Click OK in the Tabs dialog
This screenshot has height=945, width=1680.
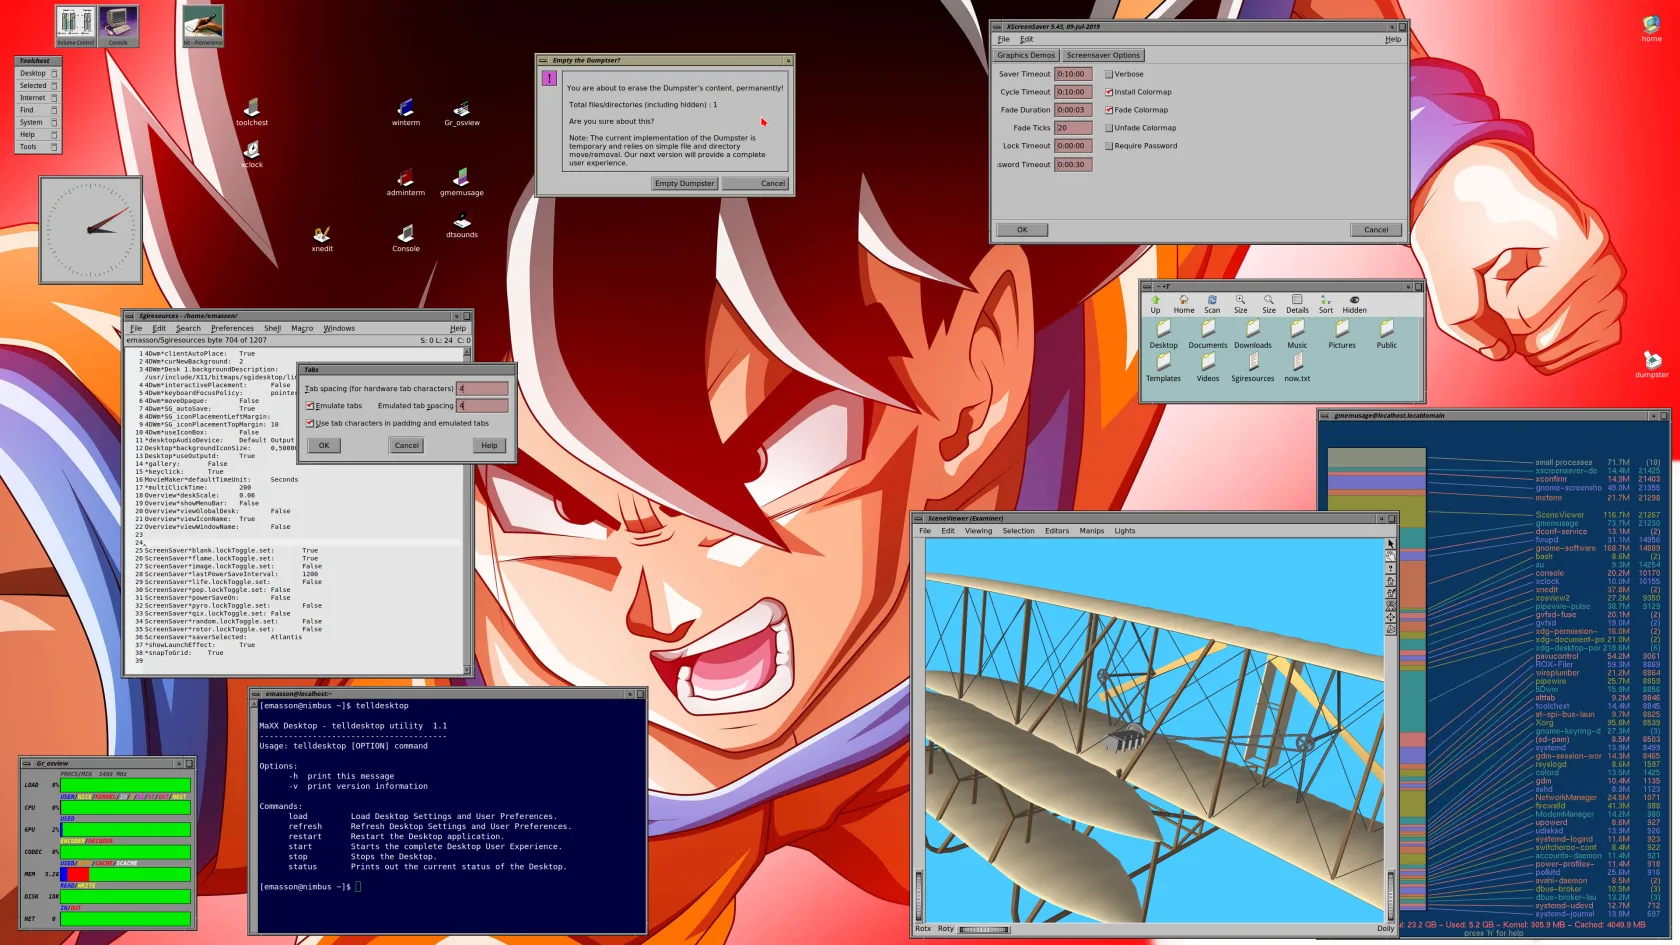click(x=324, y=445)
